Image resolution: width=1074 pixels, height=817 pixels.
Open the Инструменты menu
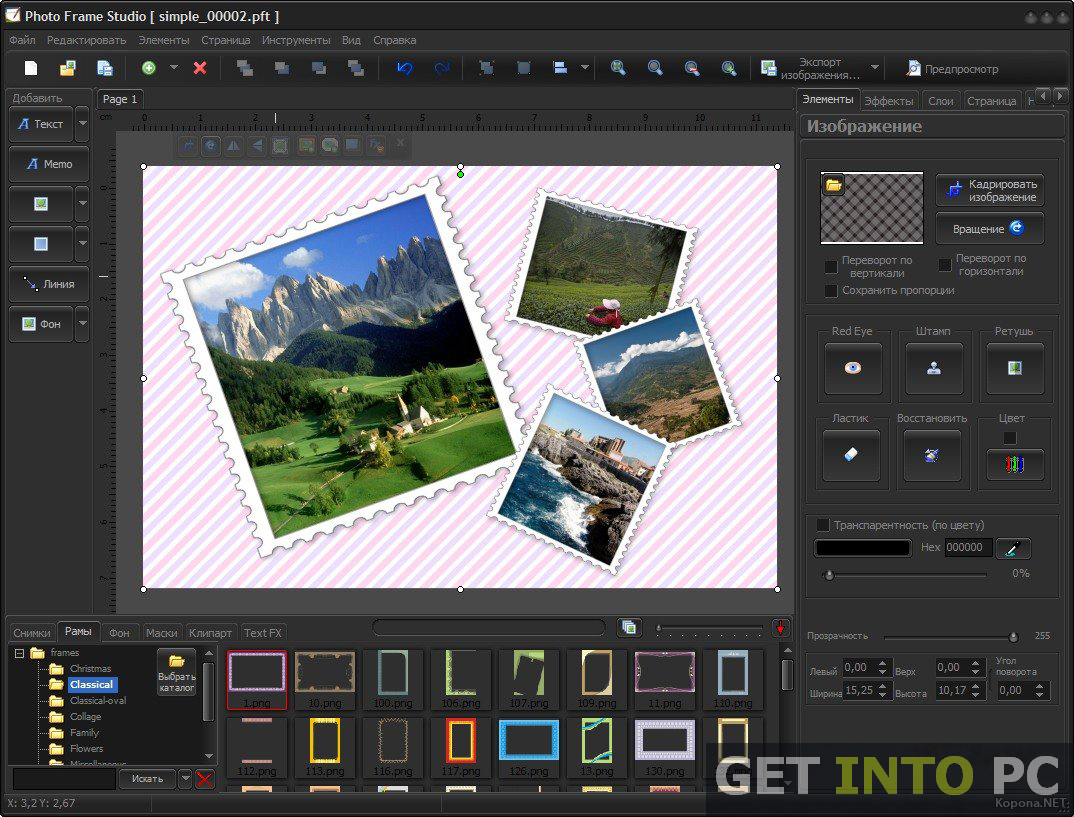tap(296, 40)
